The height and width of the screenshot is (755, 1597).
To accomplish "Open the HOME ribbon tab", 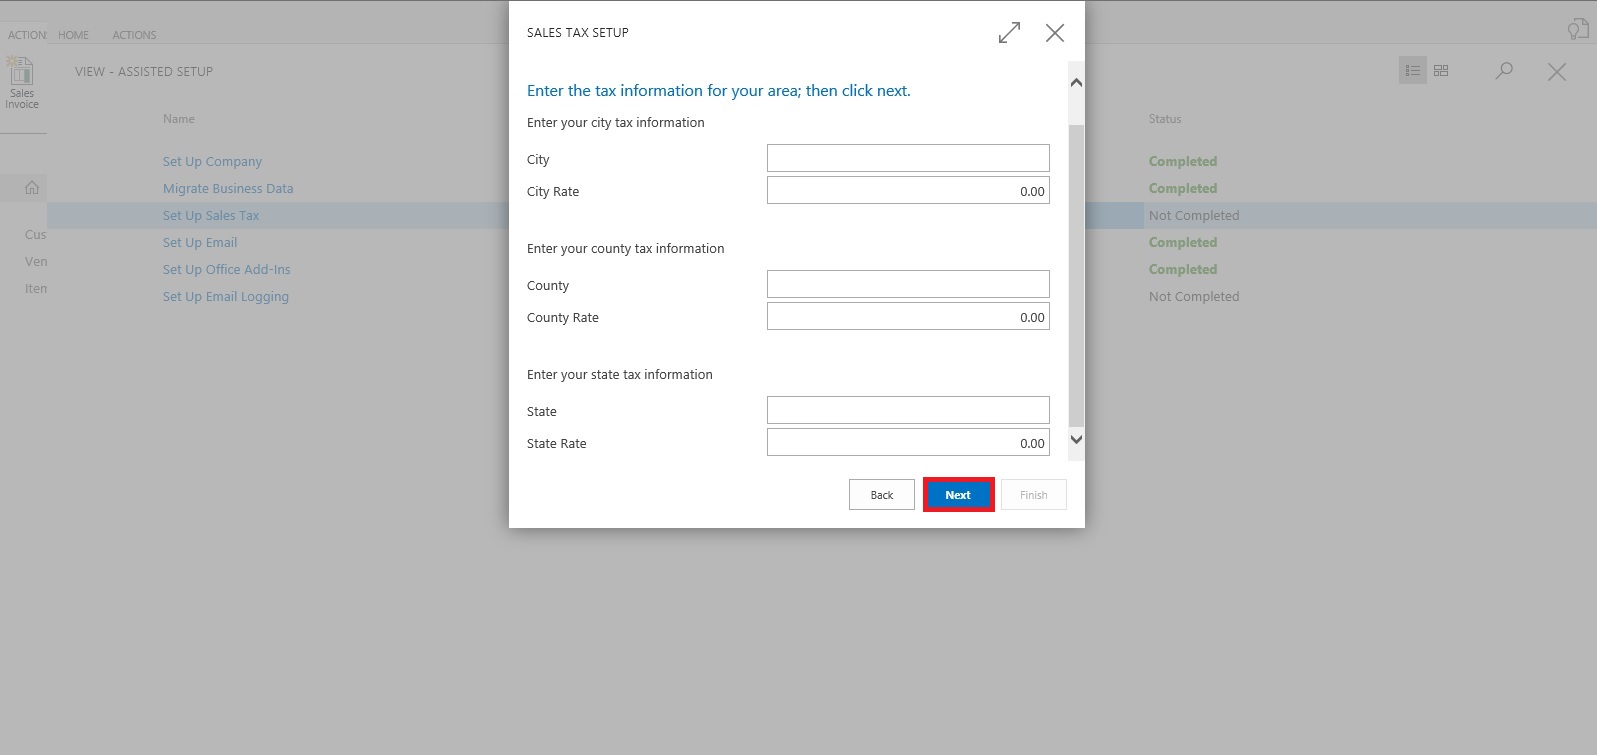I will (73, 35).
